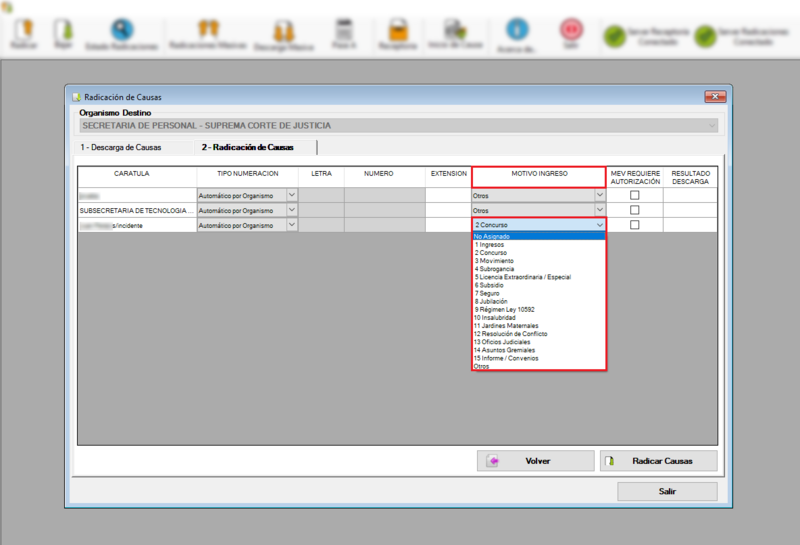
Task: Choose 3 Movimiento in the list
Action: 539,261
